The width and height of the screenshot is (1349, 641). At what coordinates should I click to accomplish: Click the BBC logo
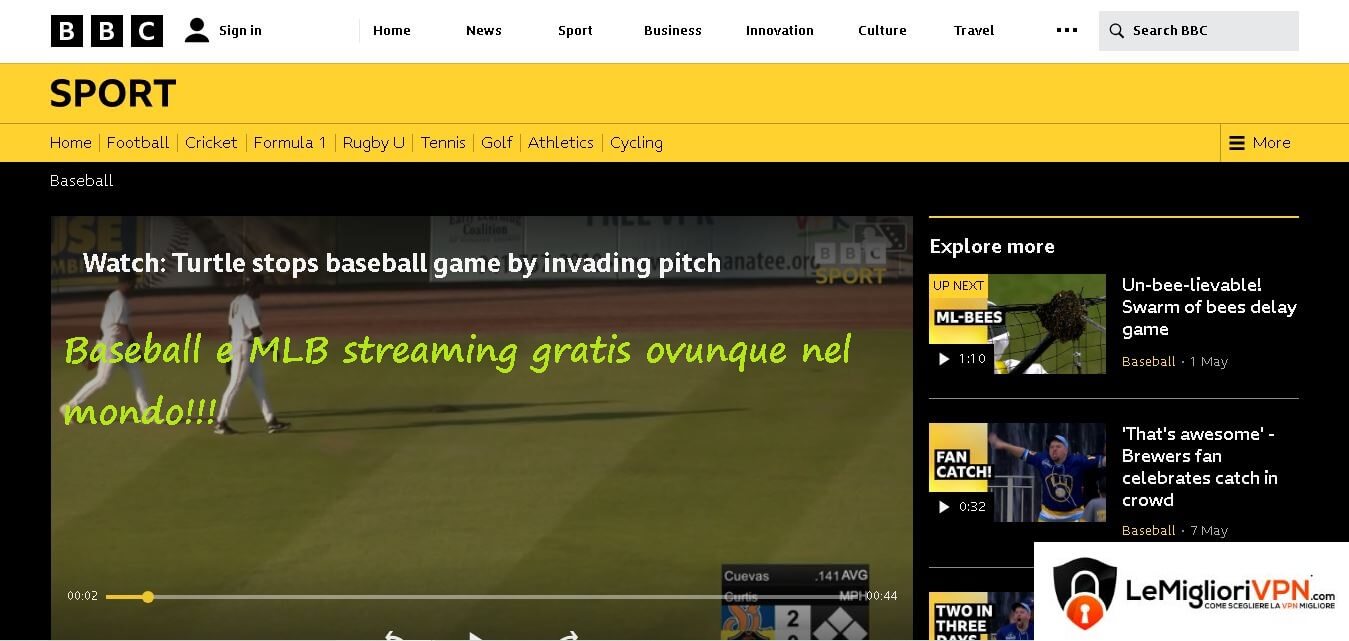coord(107,31)
